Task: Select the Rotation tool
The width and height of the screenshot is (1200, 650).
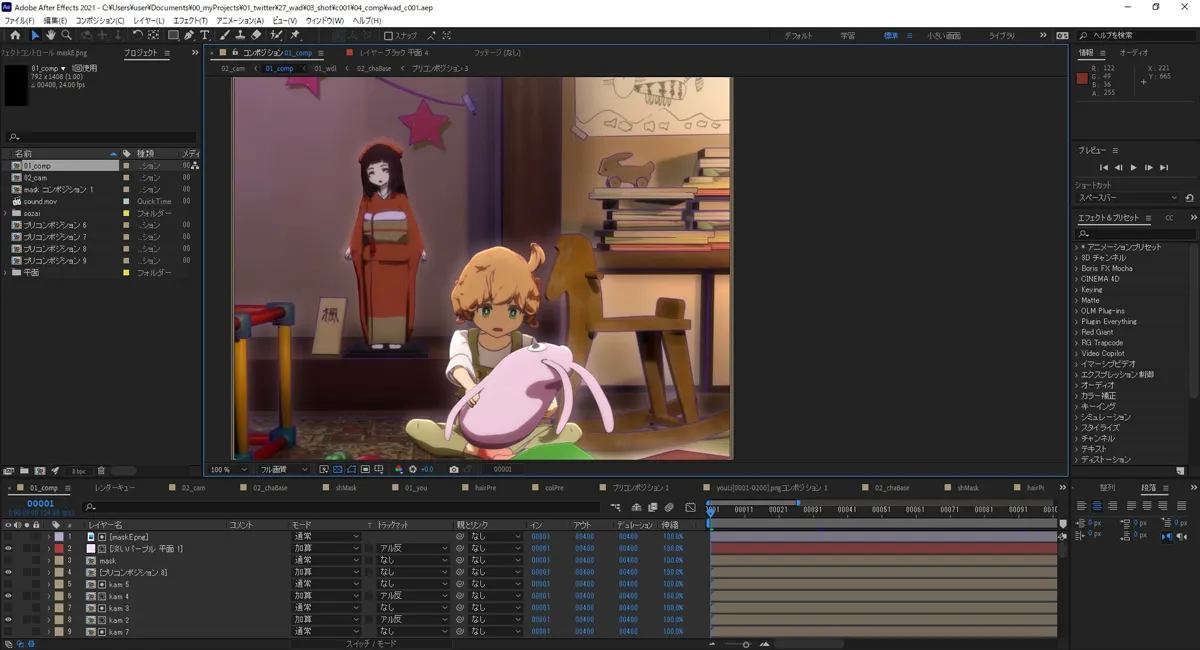Action: click(x=139, y=35)
